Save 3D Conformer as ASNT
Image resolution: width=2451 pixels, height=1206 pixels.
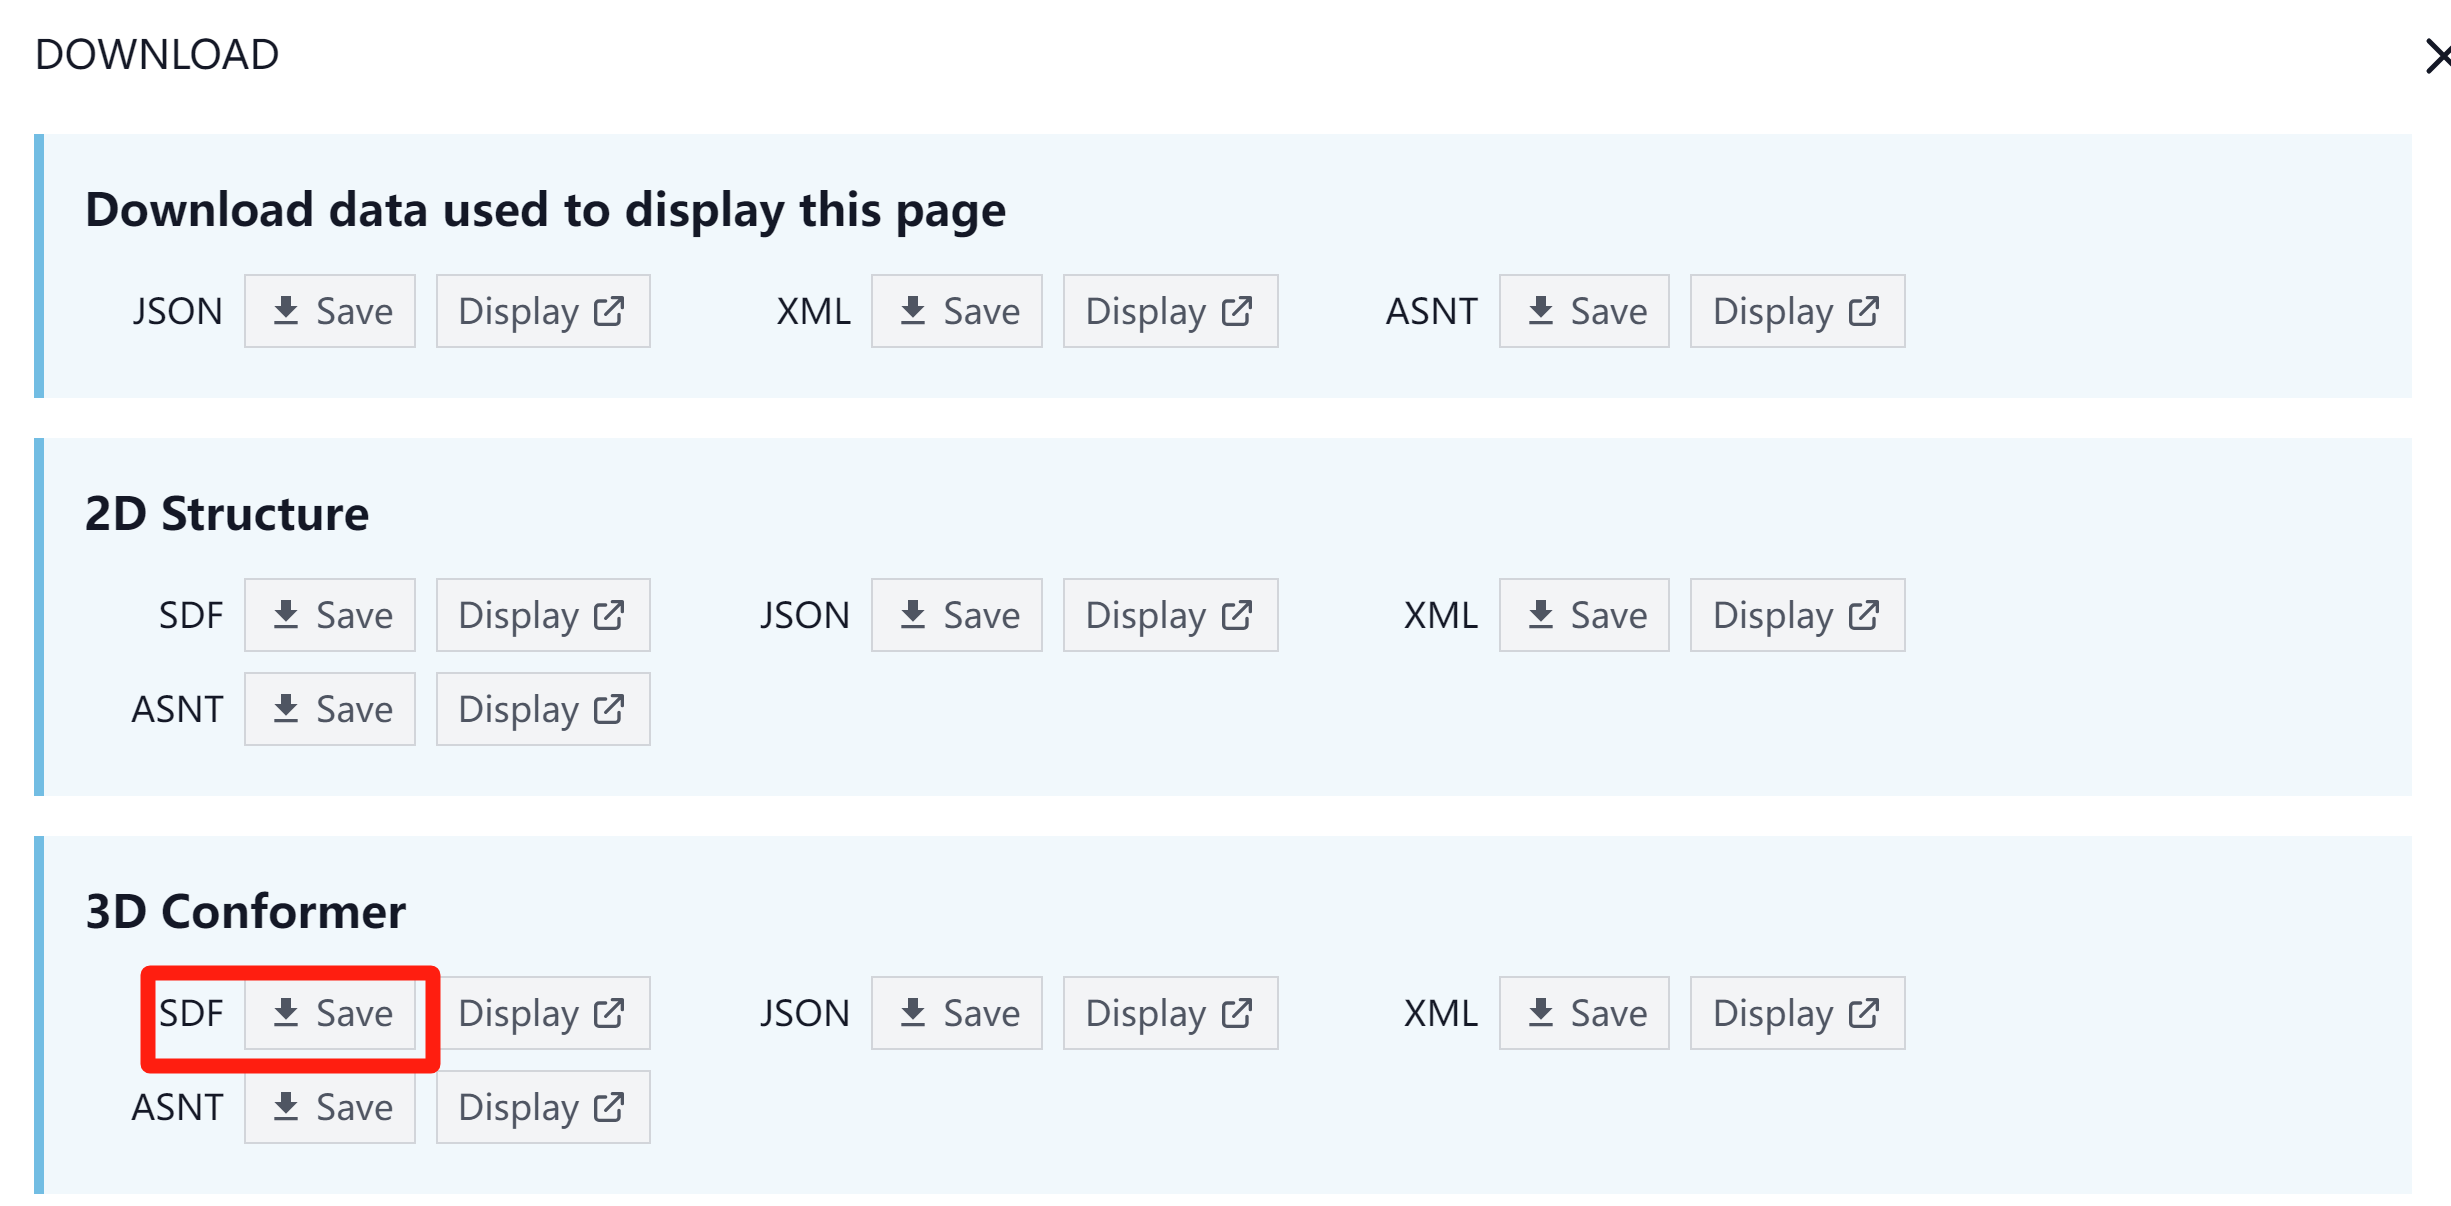pyautogui.click(x=330, y=1107)
